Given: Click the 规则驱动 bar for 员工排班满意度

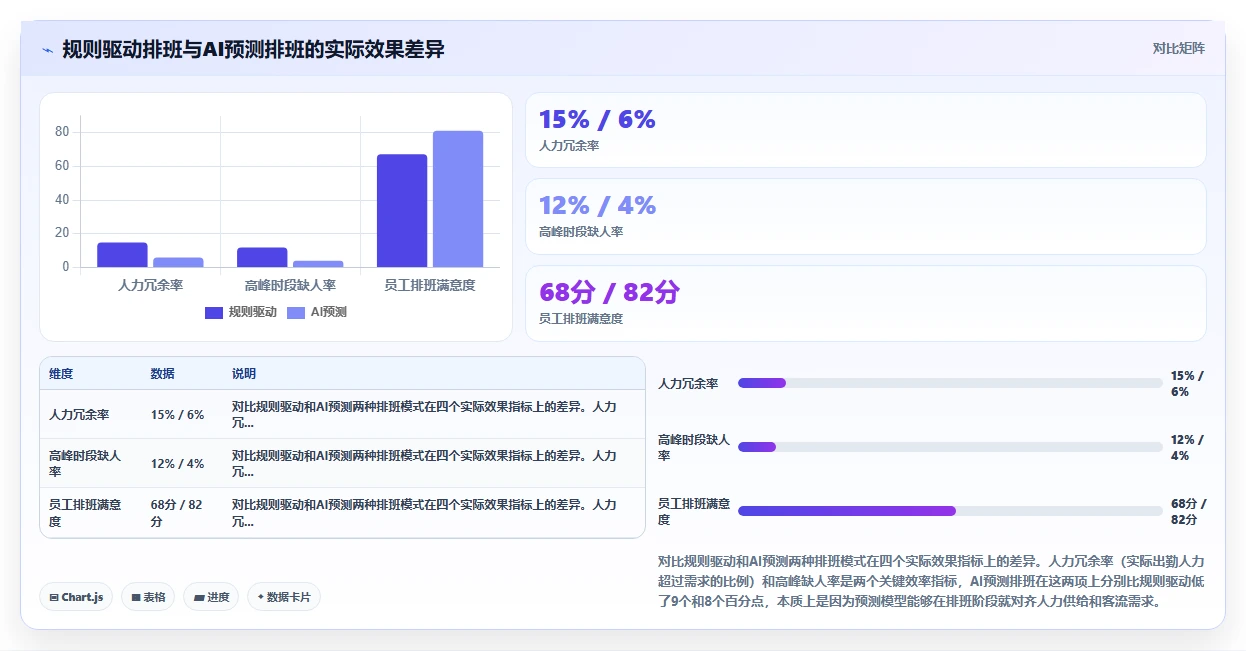Looking at the screenshot, I should [402, 211].
